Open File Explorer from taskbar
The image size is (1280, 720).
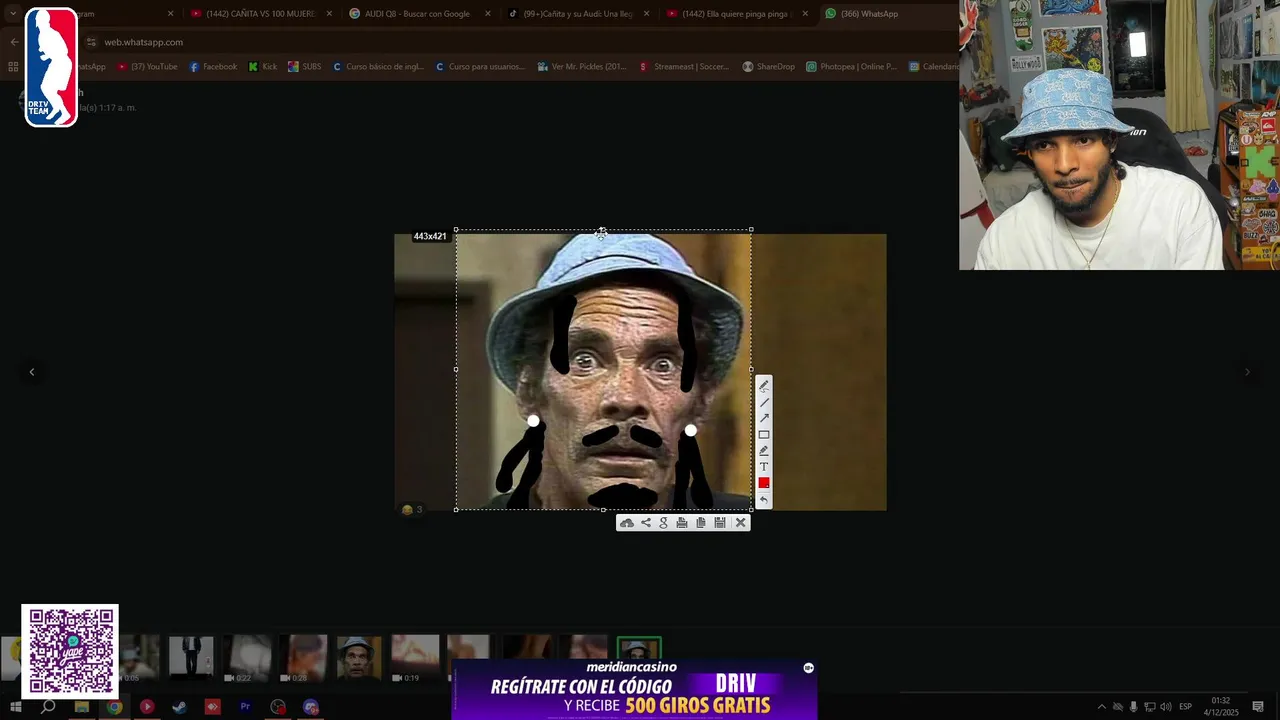[82, 707]
